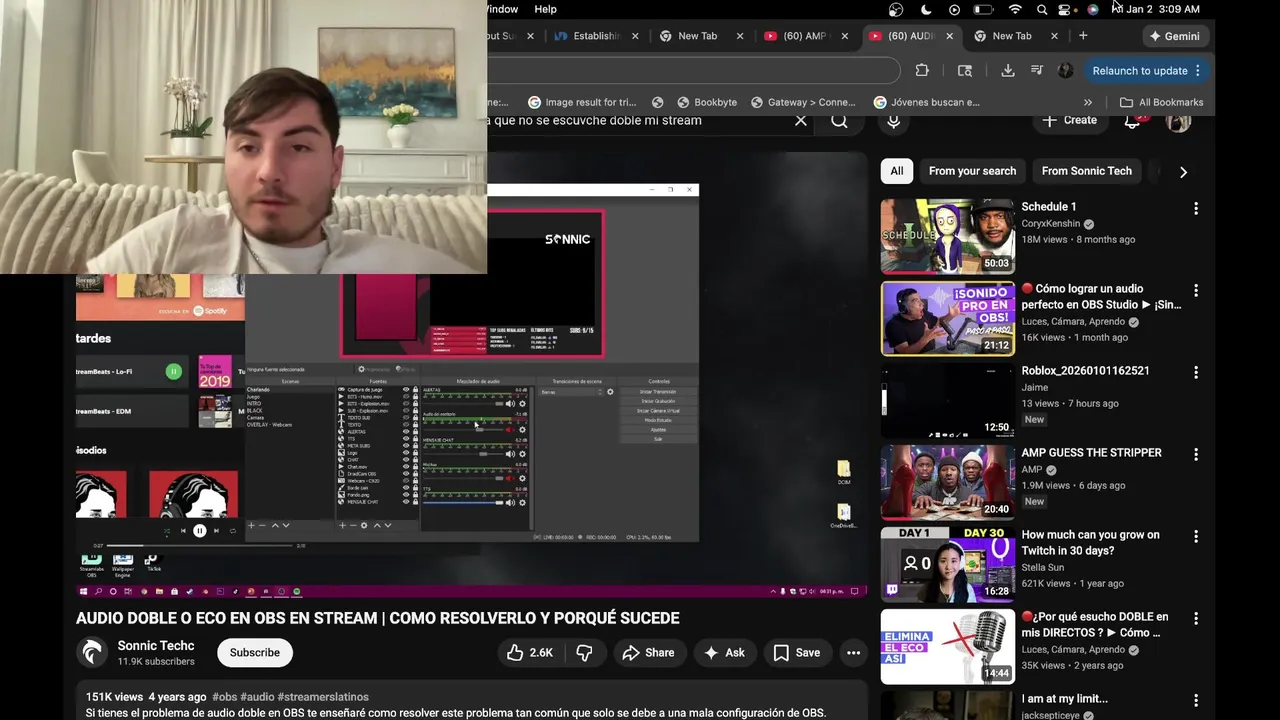The height and width of the screenshot is (720, 1280).
Task: Open the Window menu in macOS menu bar
Action: (x=502, y=9)
